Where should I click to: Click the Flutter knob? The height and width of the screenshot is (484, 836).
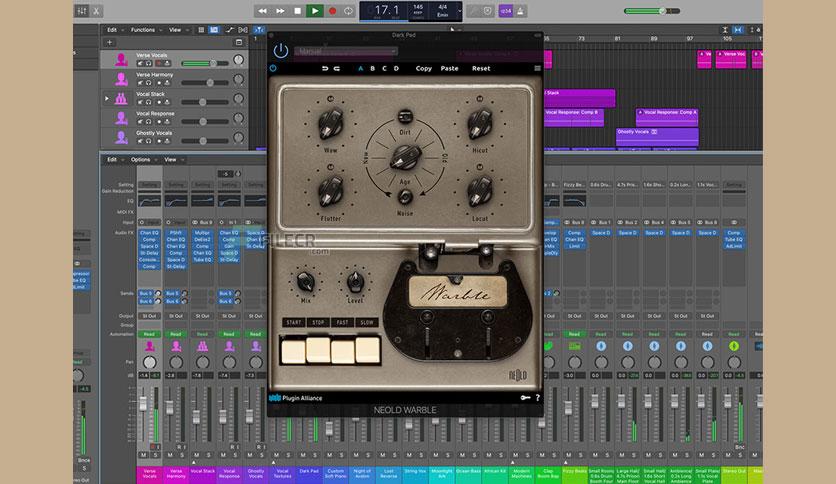pos(331,191)
